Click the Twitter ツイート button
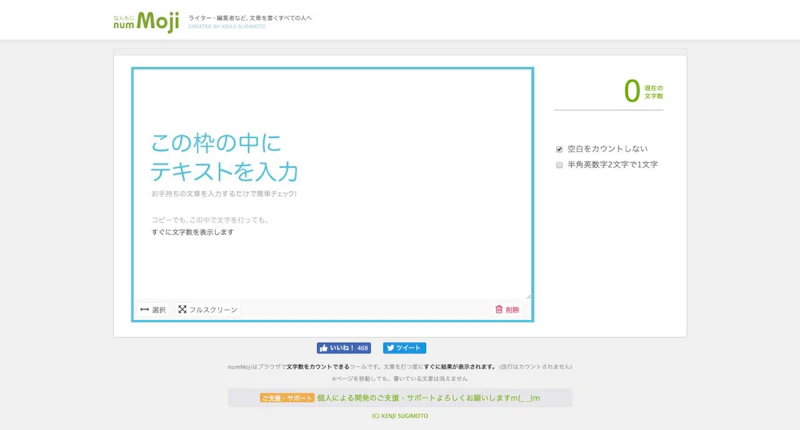Image resolution: width=800 pixels, height=430 pixels. coord(404,348)
